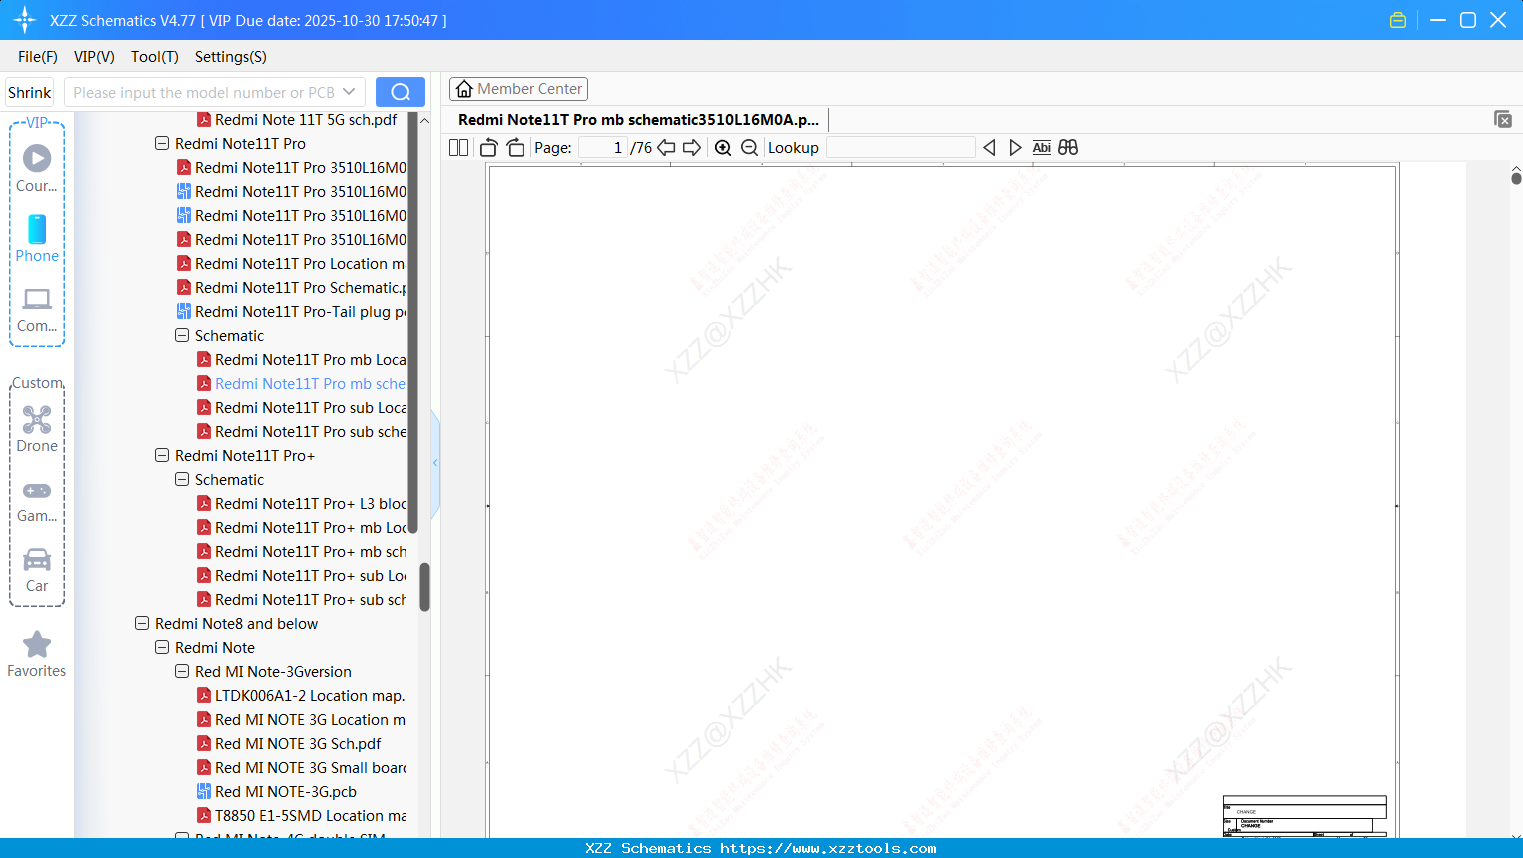Open the Favorites panel
Screen dimensions: 1523x858
(x=37, y=654)
